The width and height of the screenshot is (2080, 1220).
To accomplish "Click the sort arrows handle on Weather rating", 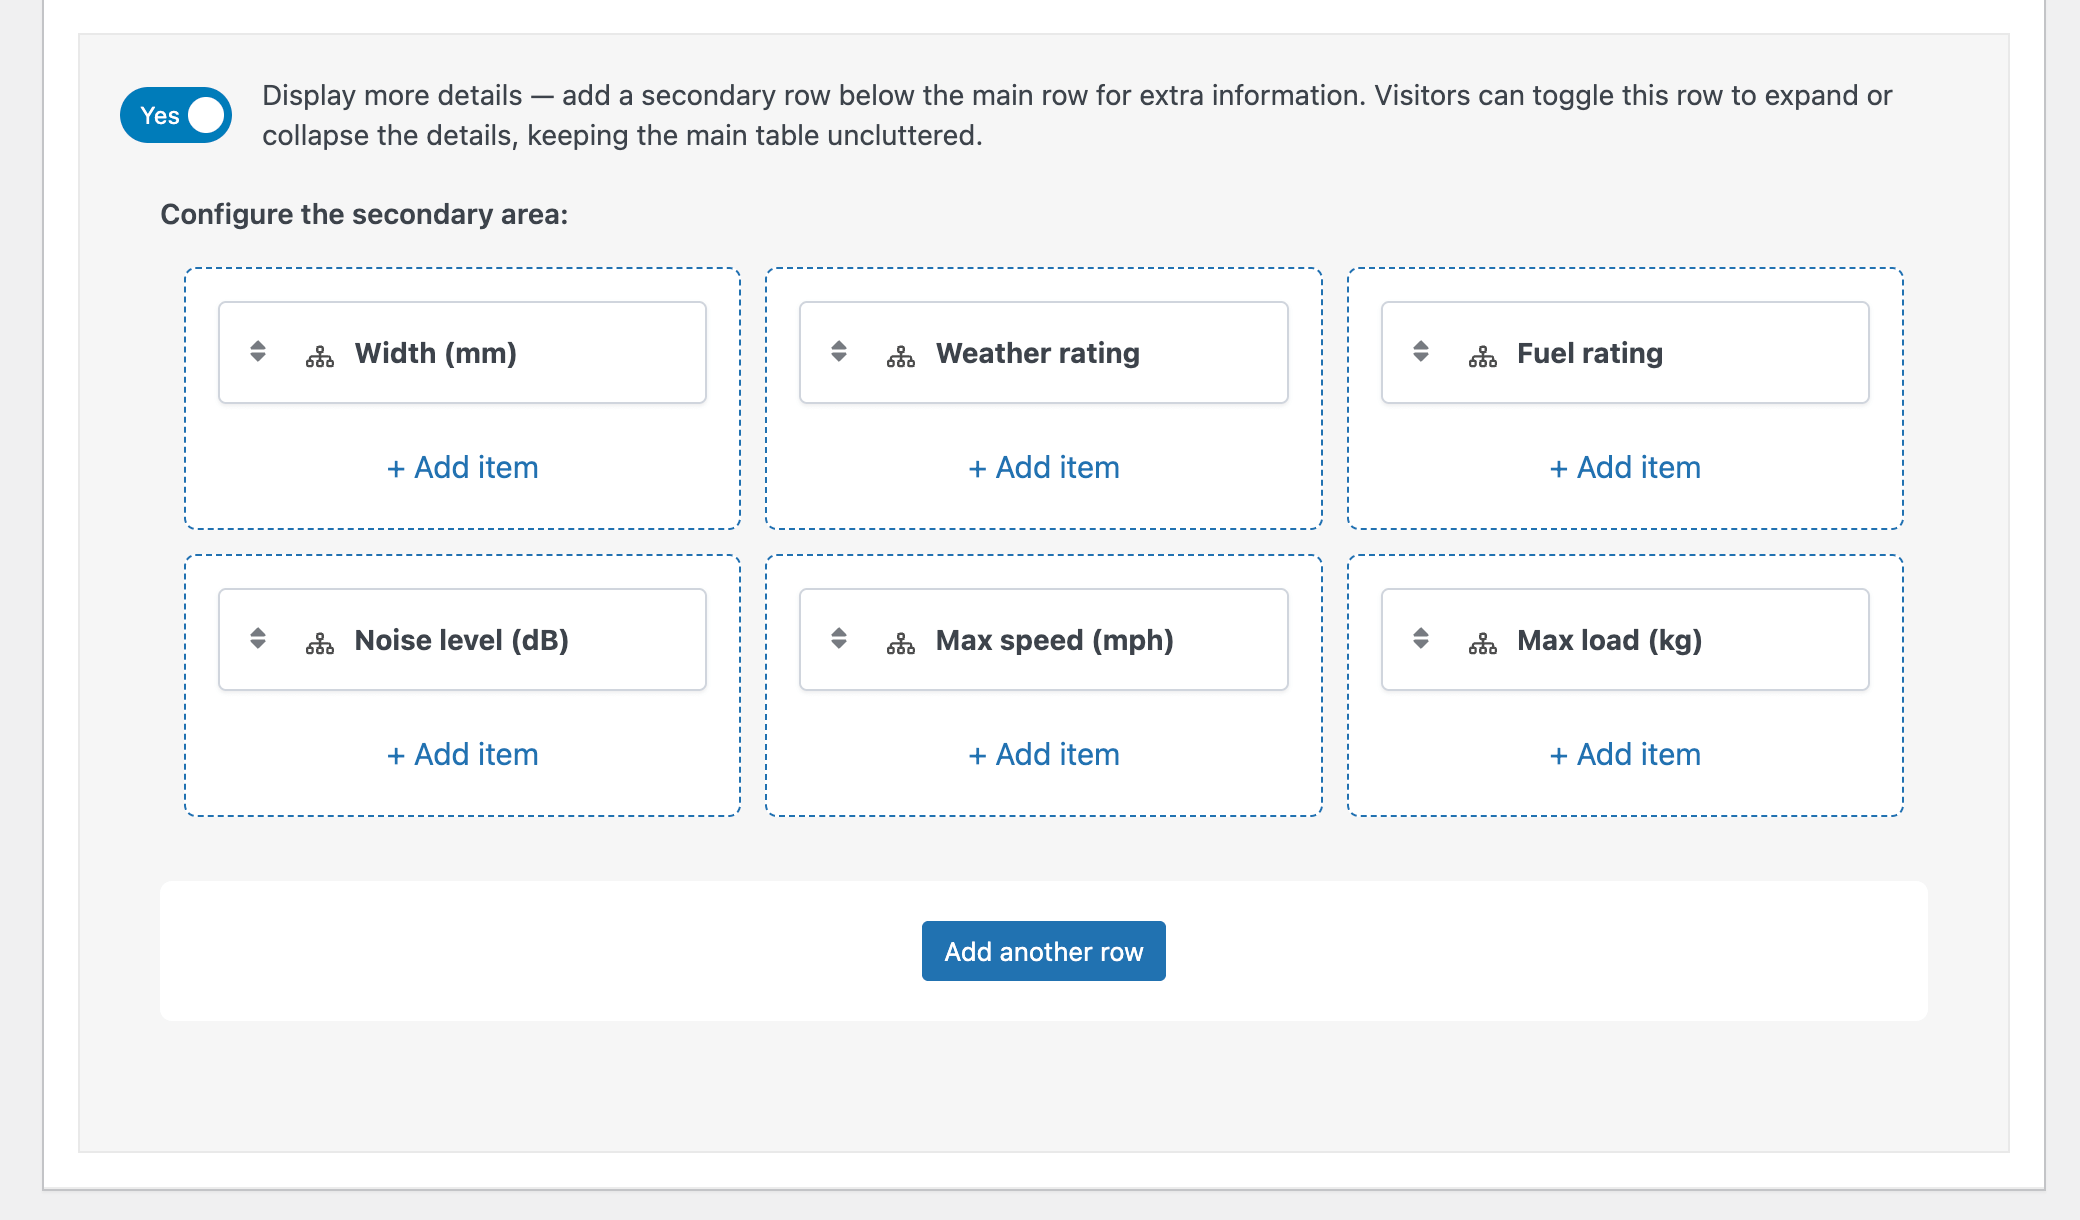I will [839, 351].
